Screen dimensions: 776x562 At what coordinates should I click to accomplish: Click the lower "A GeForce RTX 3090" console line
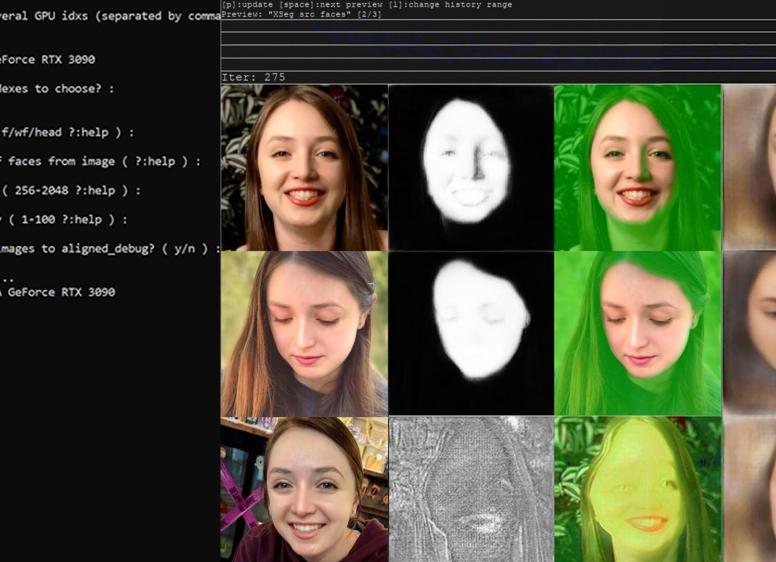point(57,292)
